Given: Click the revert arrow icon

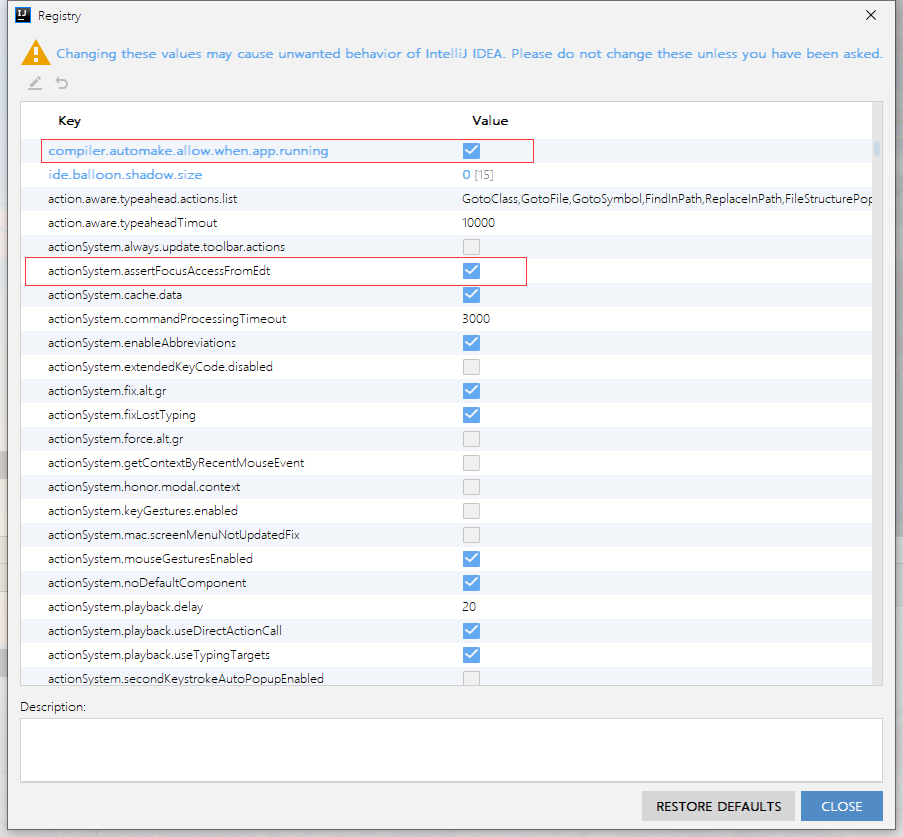Looking at the screenshot, I should 60,83.
